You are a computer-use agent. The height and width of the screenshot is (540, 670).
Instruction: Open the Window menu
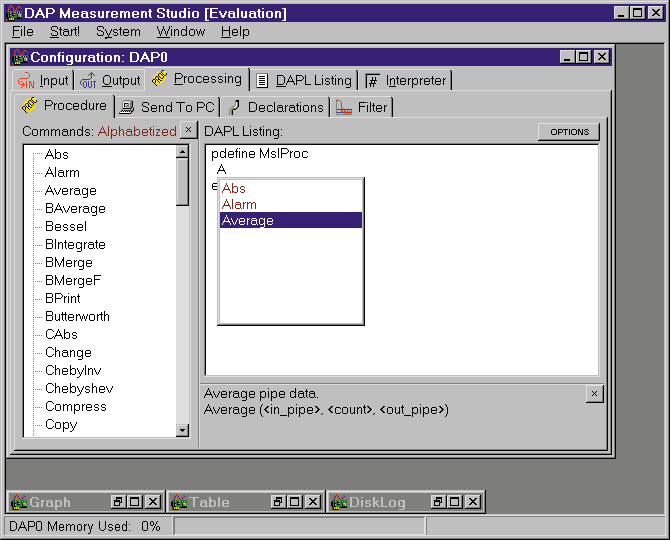click(180, 32)
